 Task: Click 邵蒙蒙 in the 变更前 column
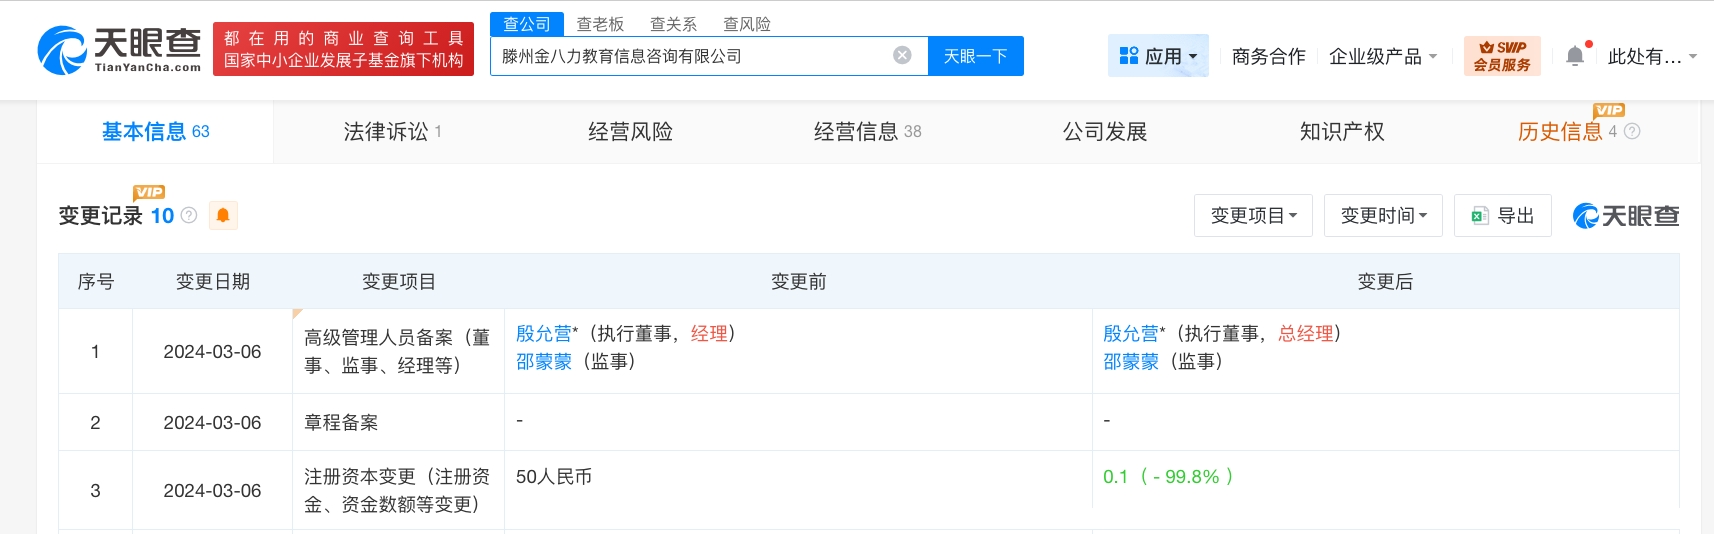point(543,361)
